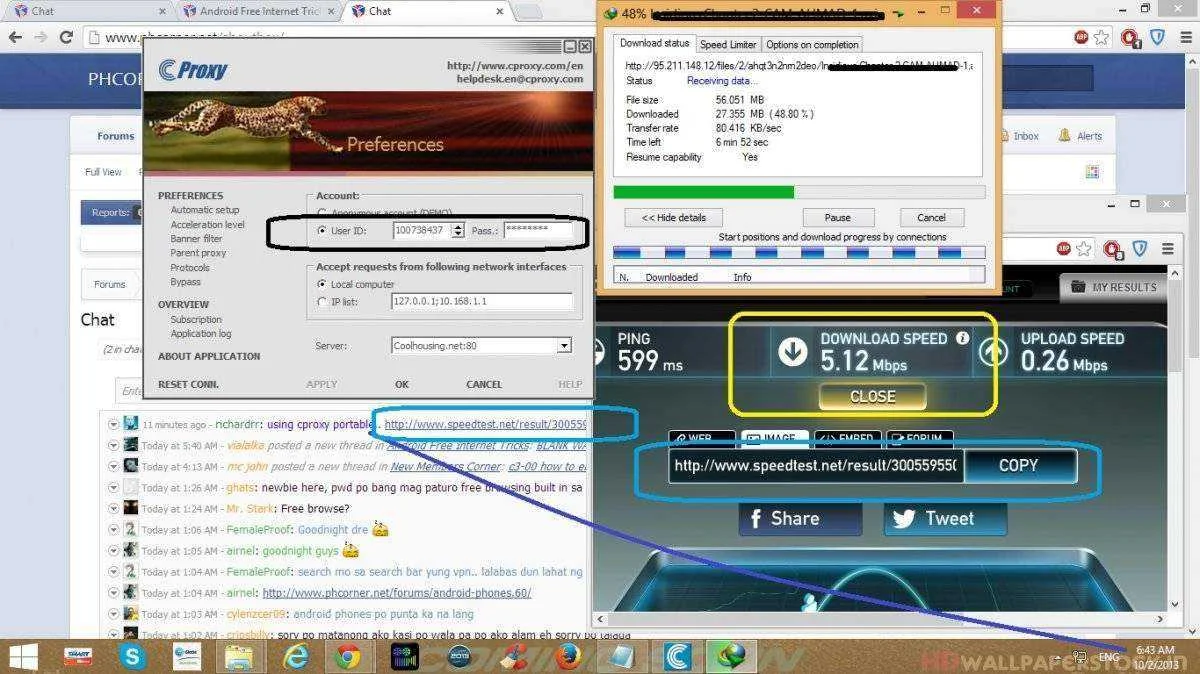Open Banner filter in the CProxy preferences
The image size is (1200, 674).
[x=196, y=239]
